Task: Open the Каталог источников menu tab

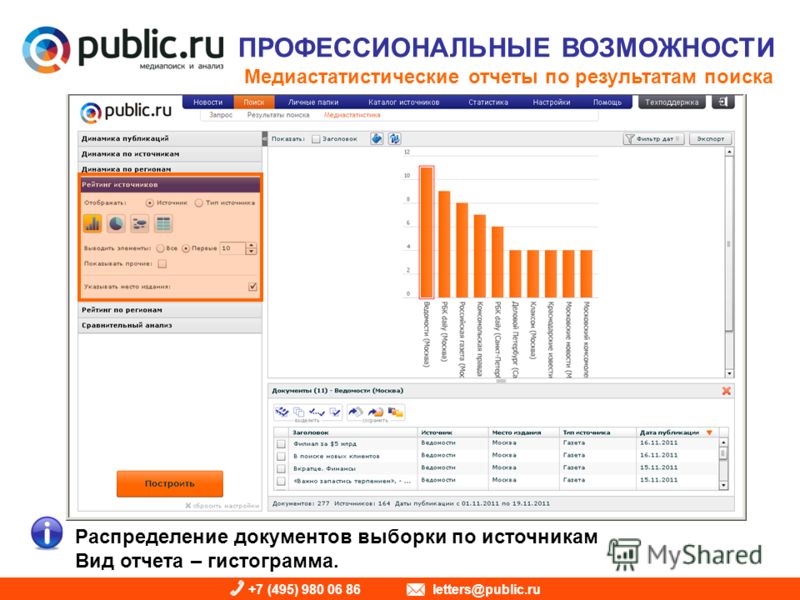Action: [x=404, y=102]
